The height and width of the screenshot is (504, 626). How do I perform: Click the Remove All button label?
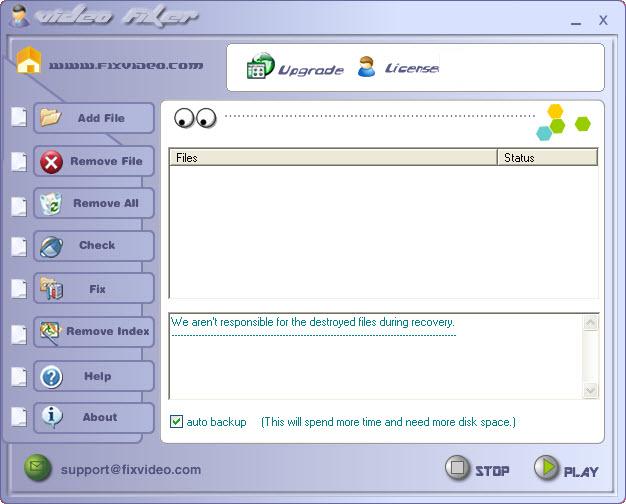coord(106,203)
